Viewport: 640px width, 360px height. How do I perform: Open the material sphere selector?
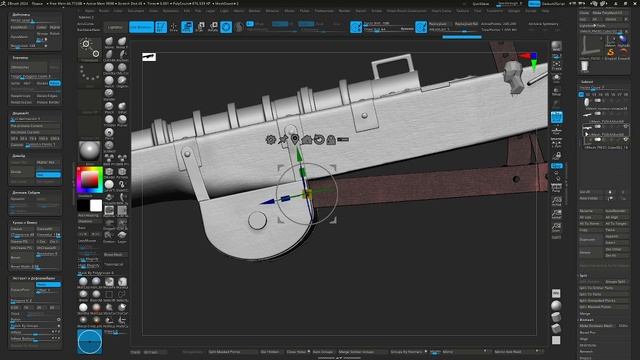(90, 151)
